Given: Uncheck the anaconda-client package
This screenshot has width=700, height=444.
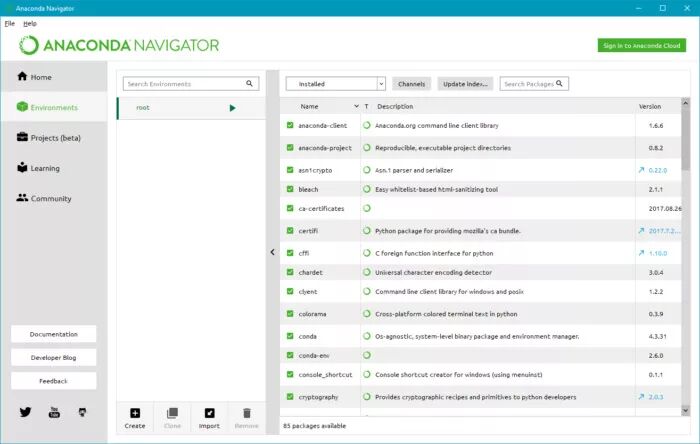Looking at the screenshot, I should [x=290, y=125].
